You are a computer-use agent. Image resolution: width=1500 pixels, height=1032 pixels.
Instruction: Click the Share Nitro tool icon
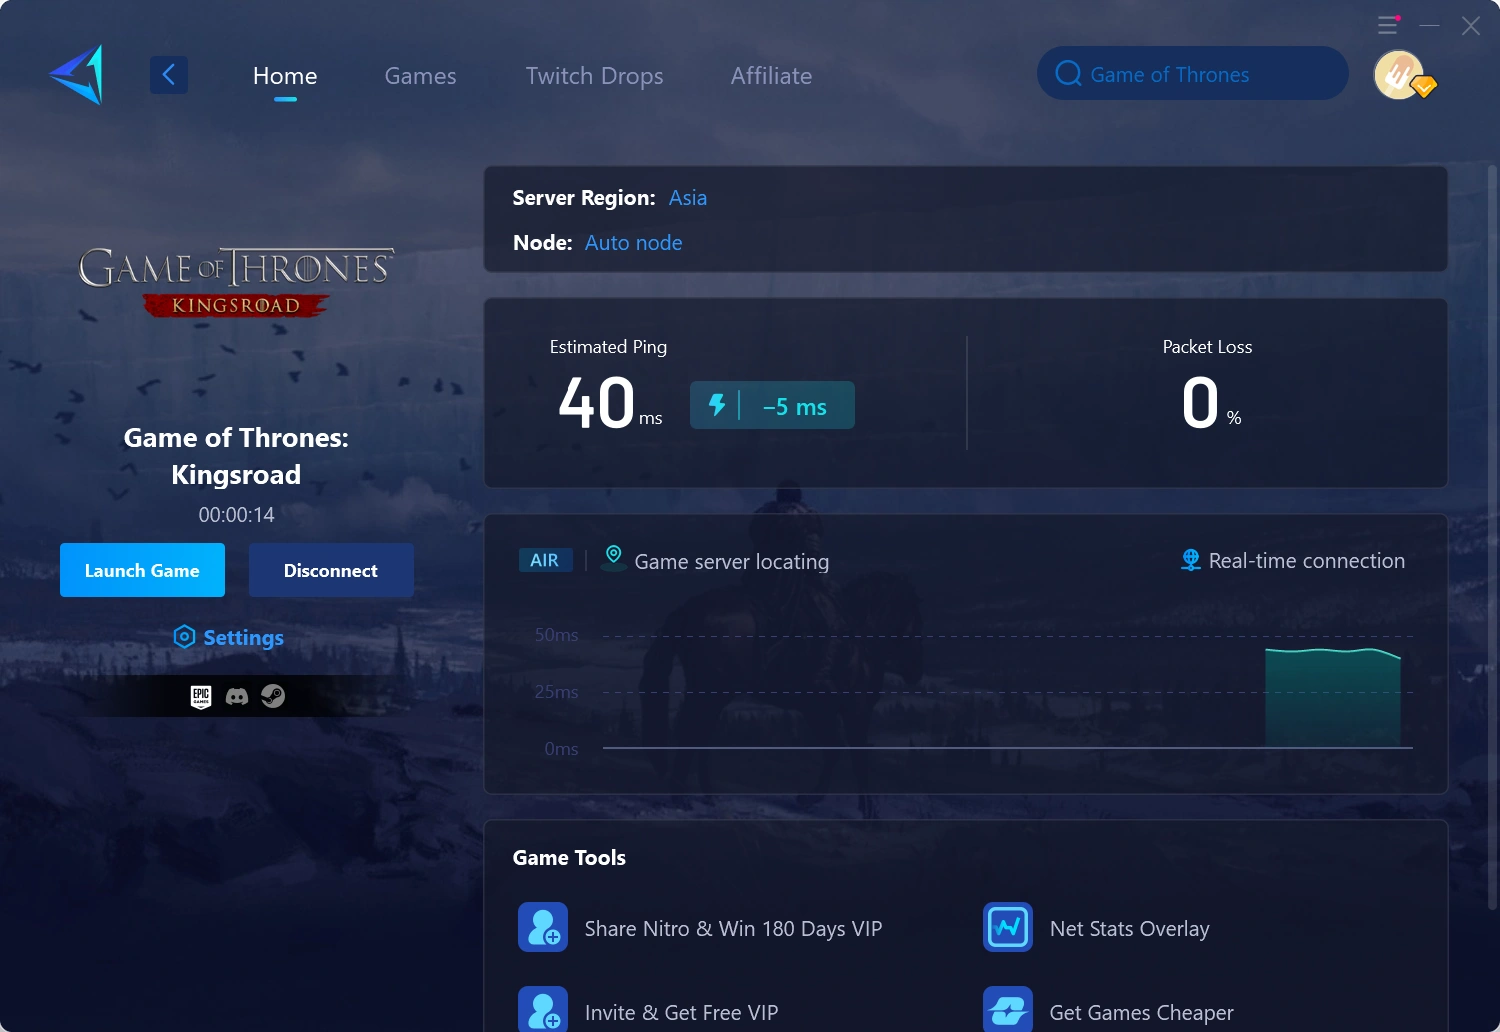543,927
